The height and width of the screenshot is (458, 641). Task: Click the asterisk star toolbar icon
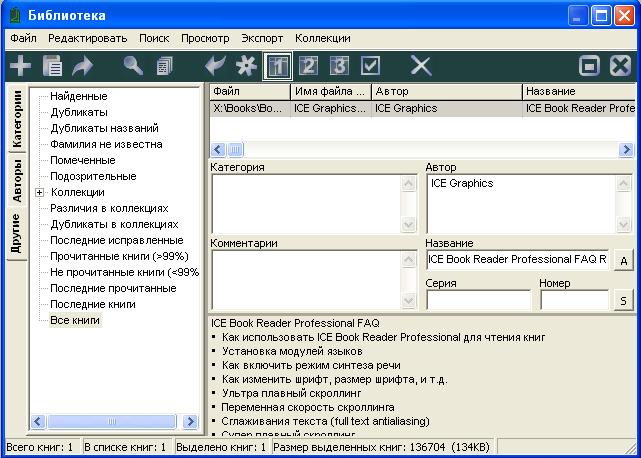[246, 66]
